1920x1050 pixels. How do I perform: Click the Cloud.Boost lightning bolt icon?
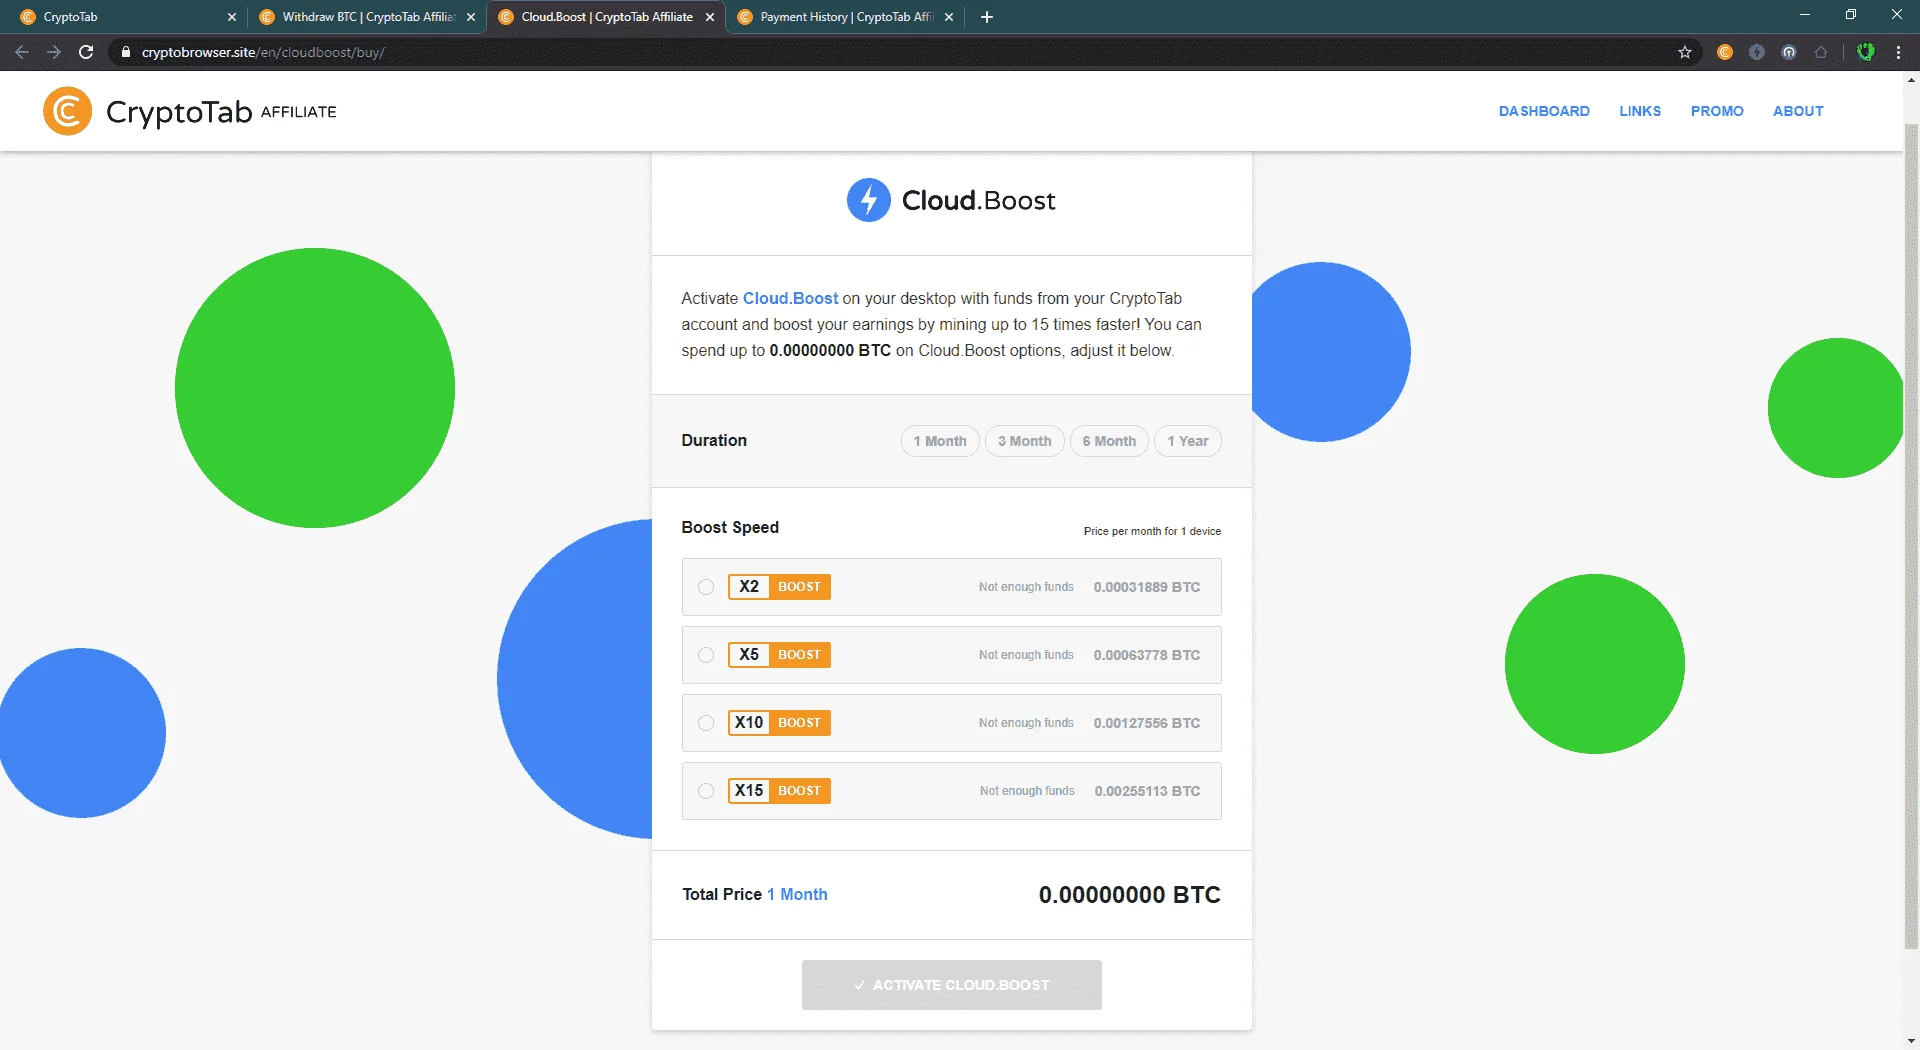(868, 200)
